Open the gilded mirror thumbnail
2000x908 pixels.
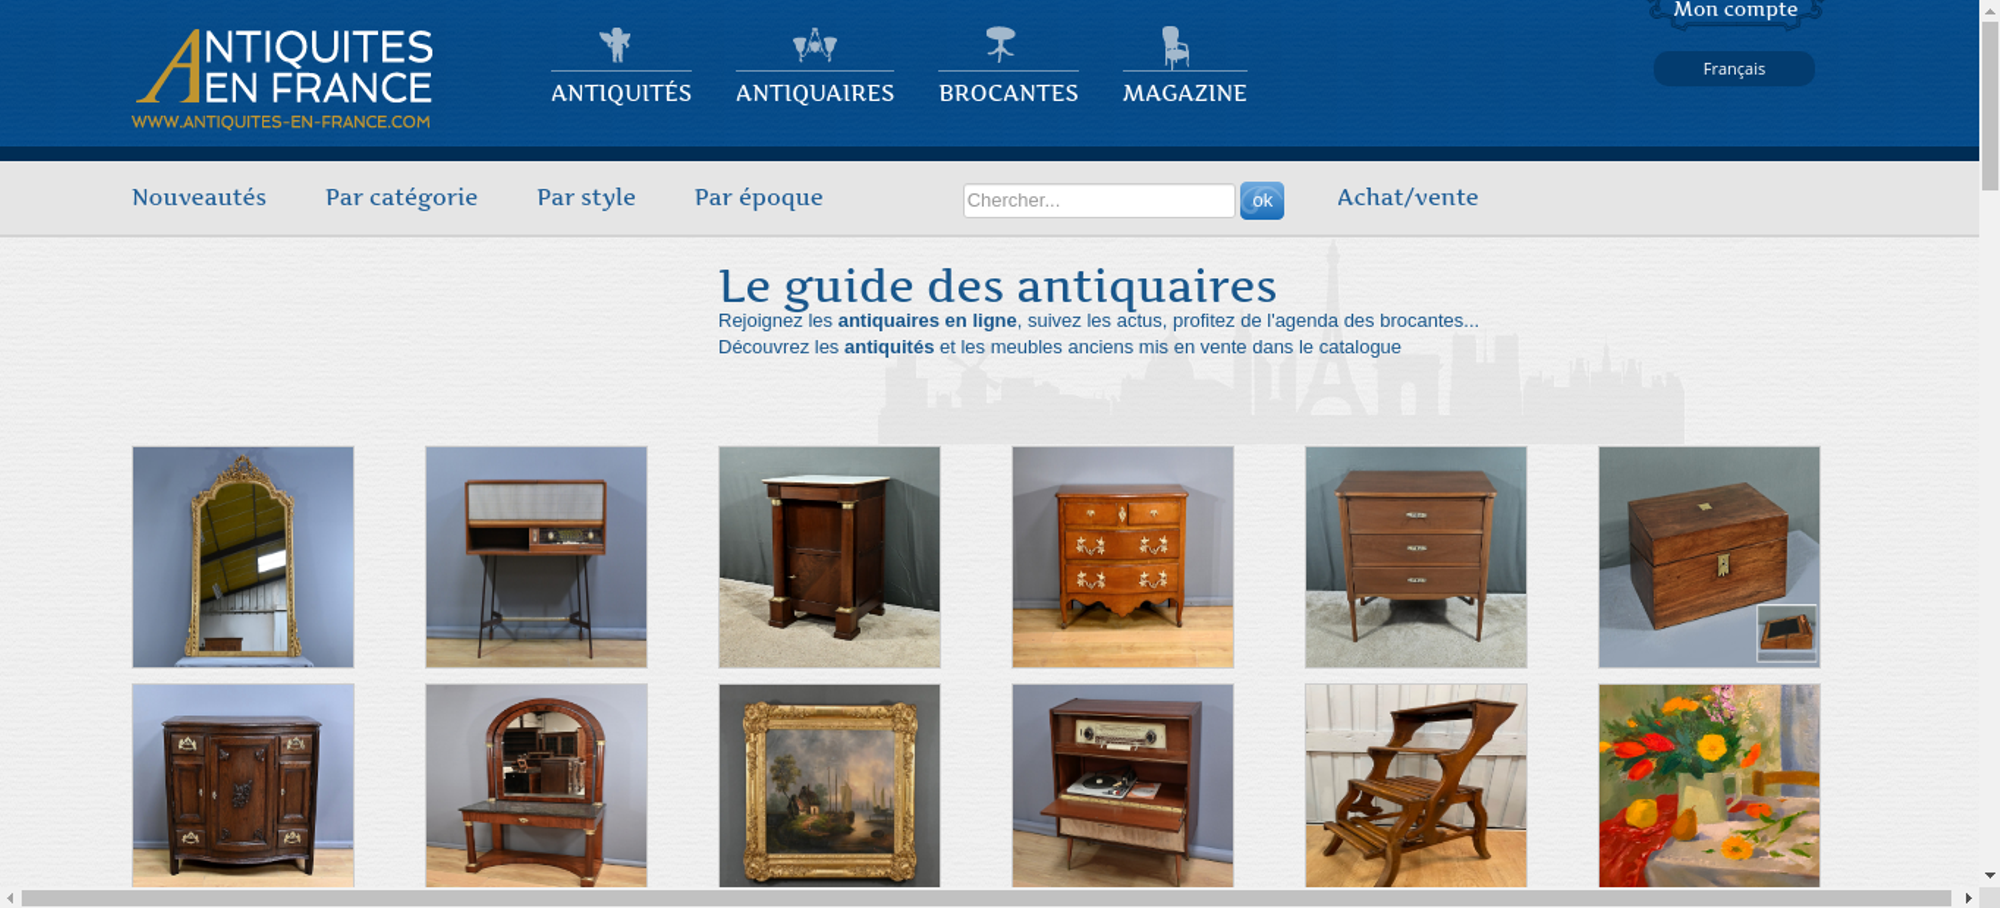[243, 557]
